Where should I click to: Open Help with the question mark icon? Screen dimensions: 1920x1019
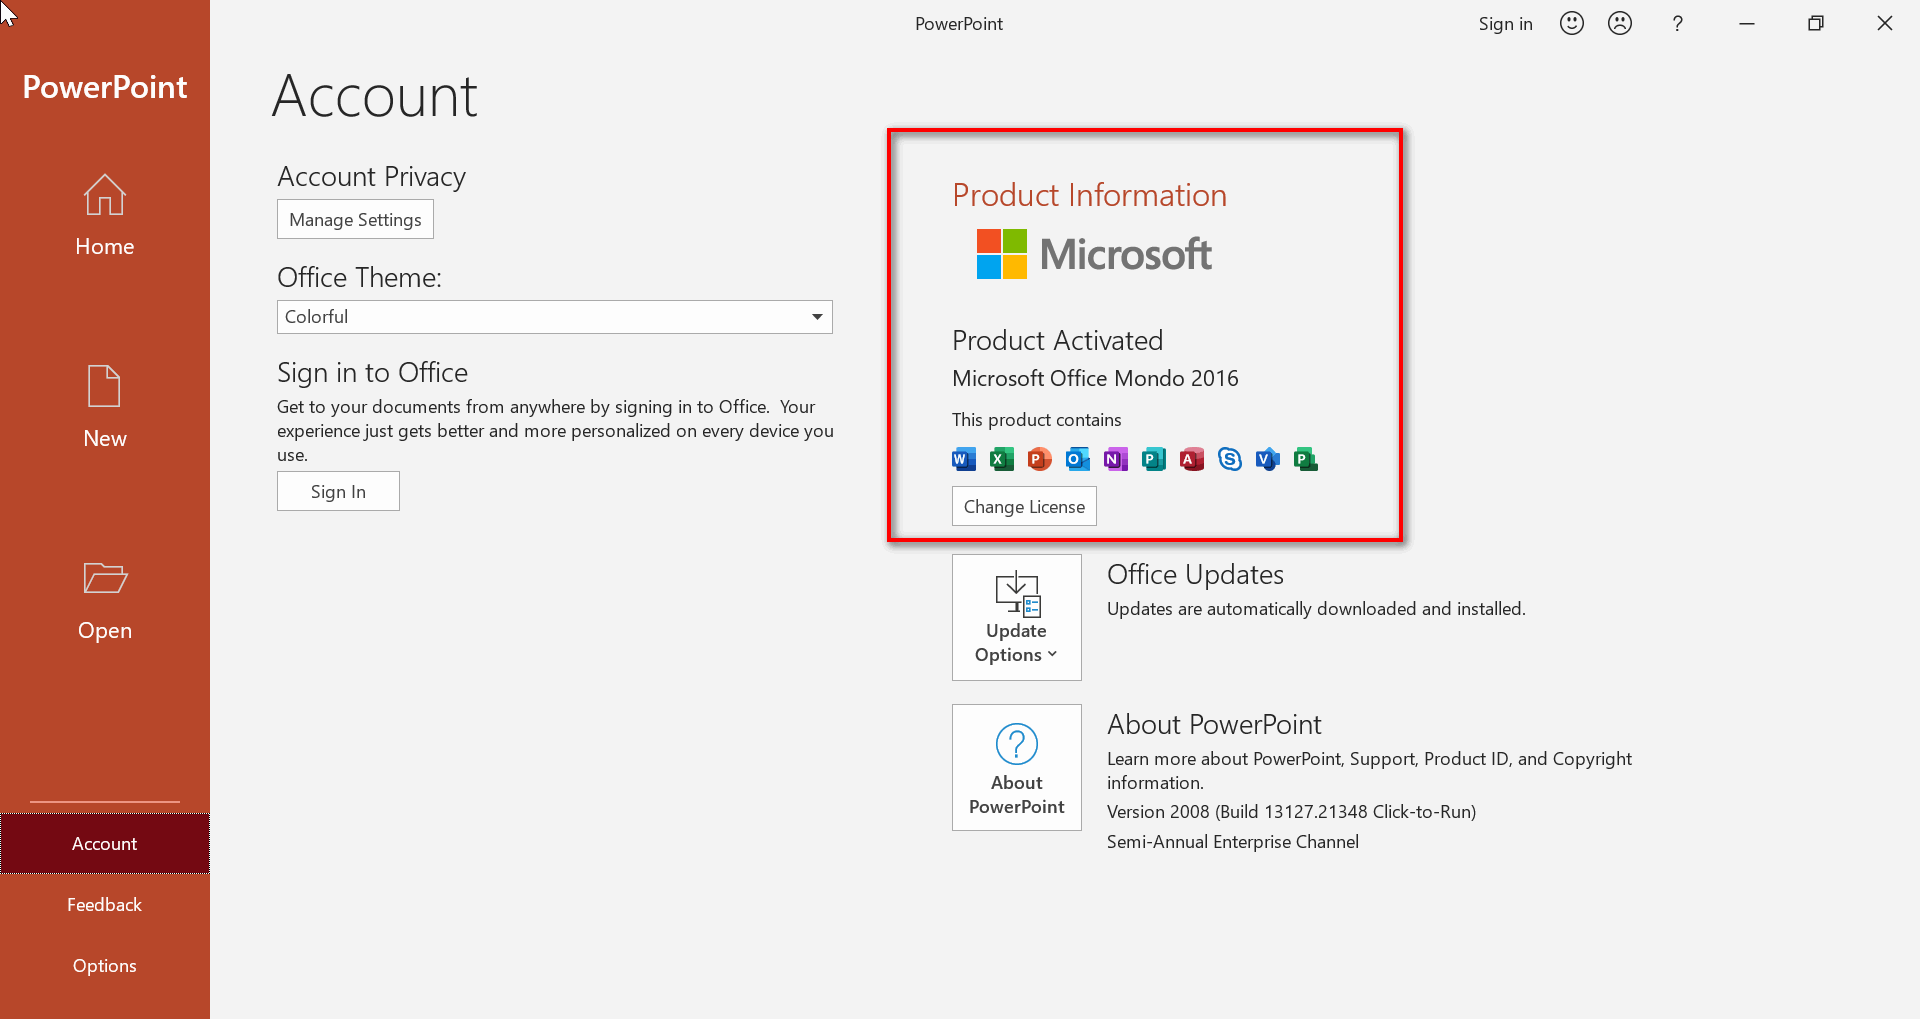[x=1678, y=23]
